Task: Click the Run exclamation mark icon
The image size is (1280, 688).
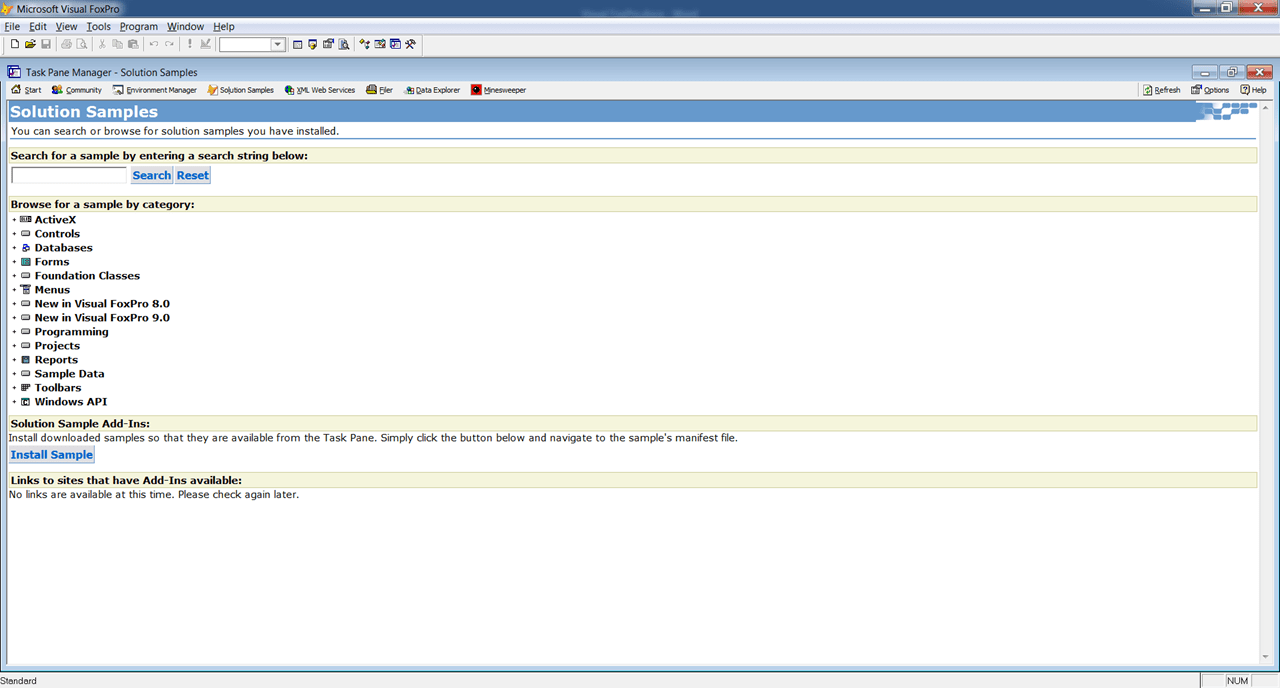Action: coord(190,44)
